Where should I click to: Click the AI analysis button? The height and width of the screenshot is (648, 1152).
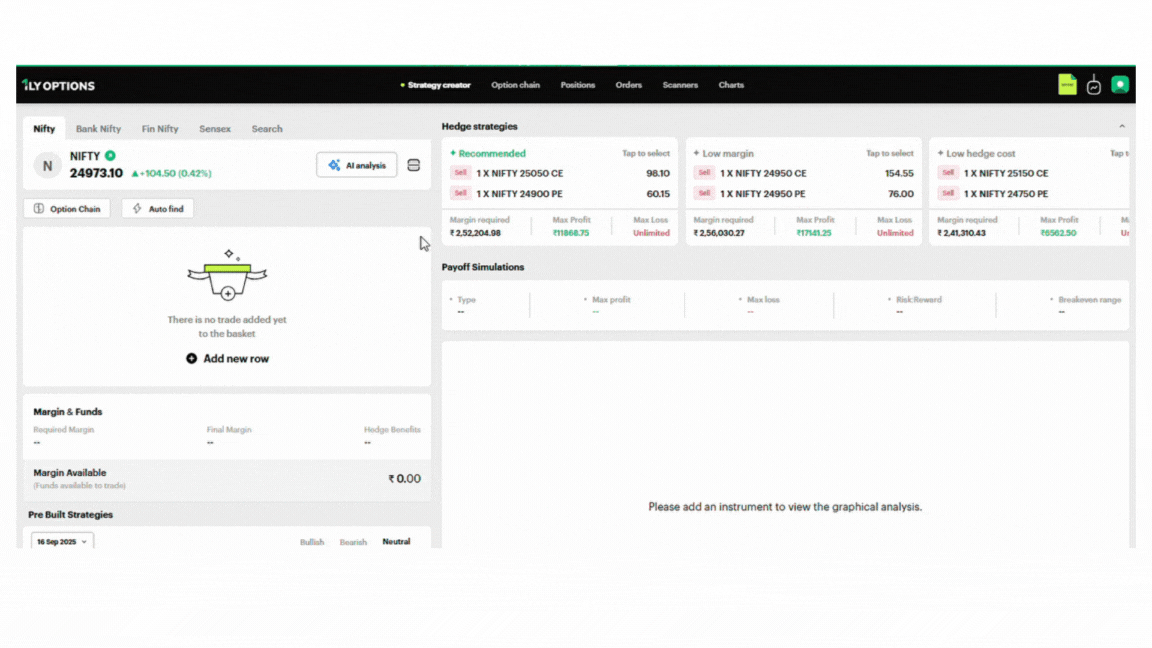click(x=357, y=165)
